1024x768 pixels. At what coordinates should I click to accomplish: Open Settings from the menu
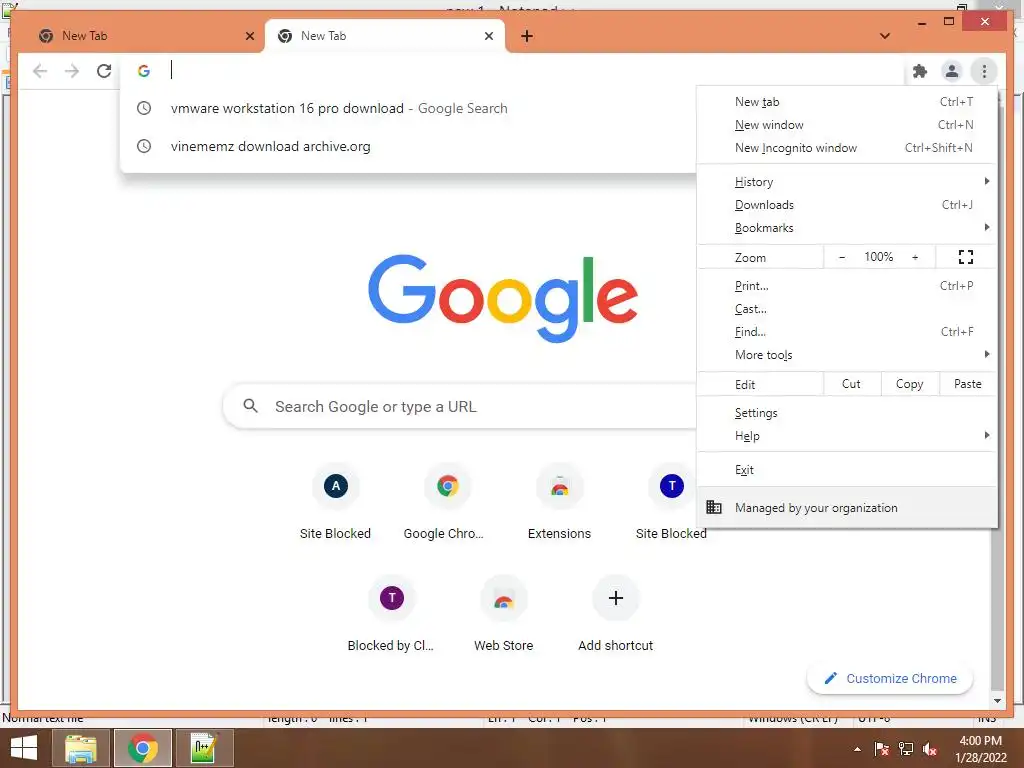point(847,413)
